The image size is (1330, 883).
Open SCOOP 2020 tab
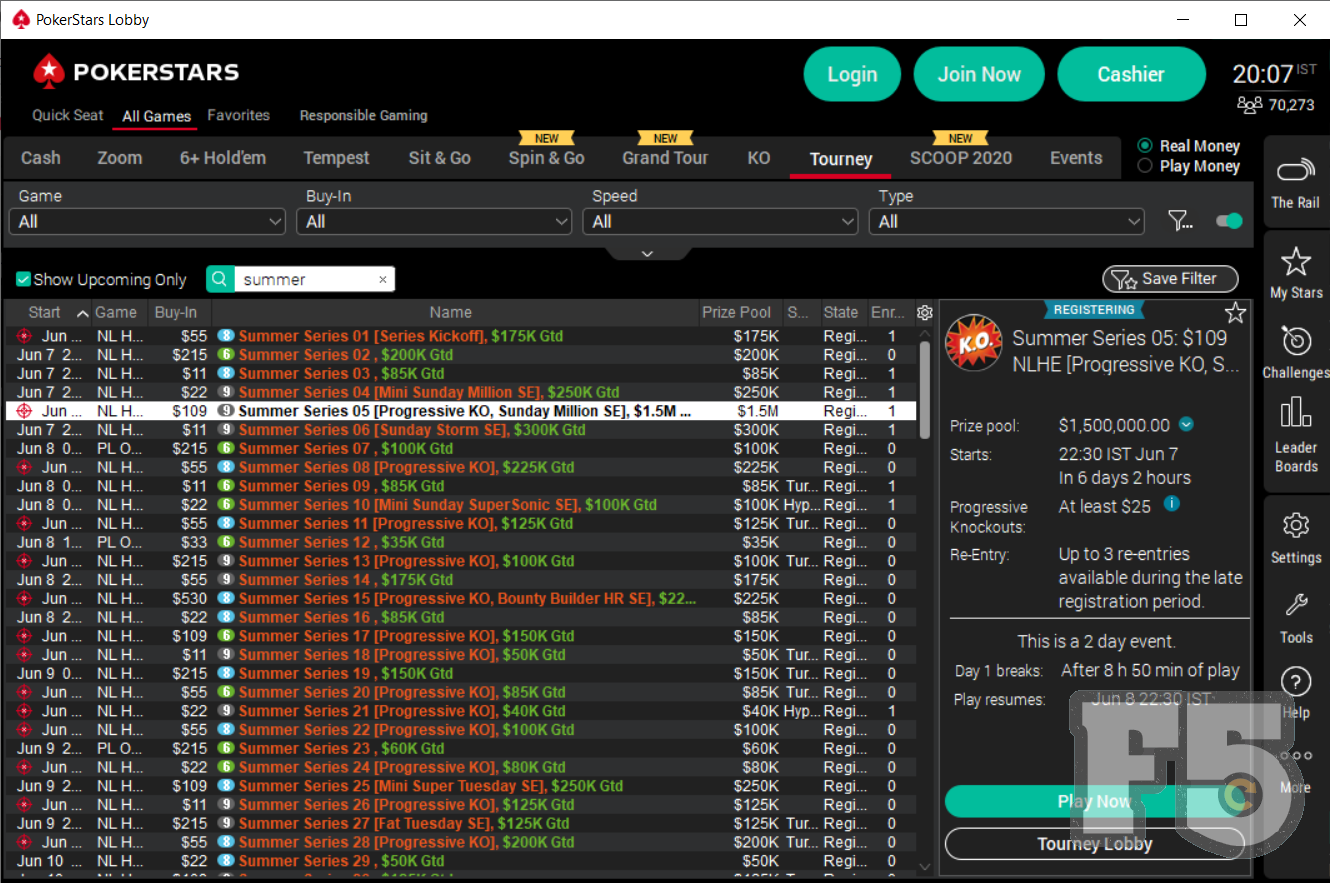pos(961,158)
